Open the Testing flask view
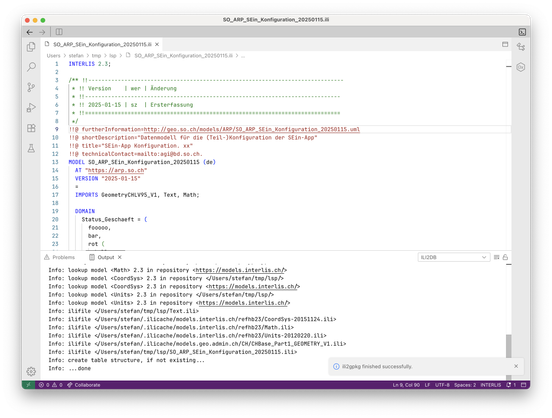 click(31, 148)
